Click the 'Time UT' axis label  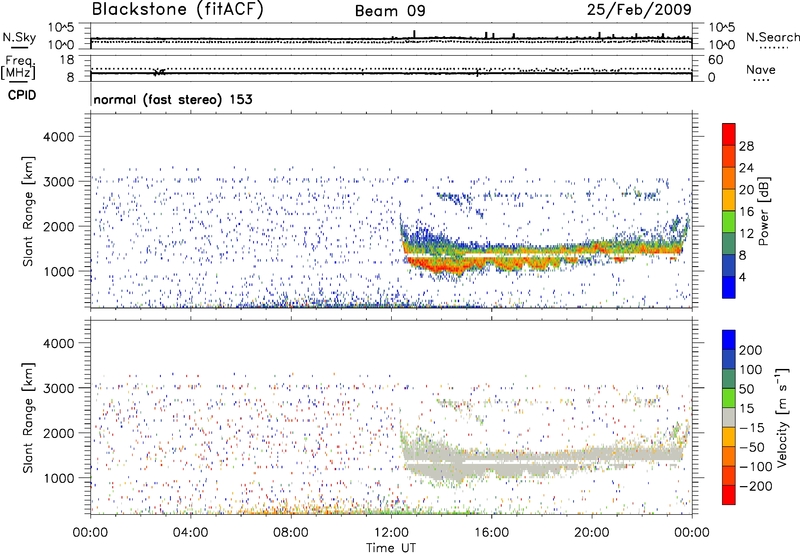[x=391, y=547]
